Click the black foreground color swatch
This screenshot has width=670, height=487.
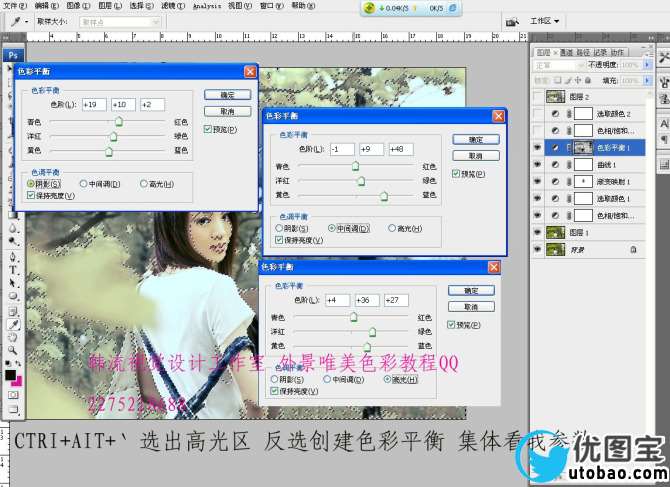tap(10, 376)
